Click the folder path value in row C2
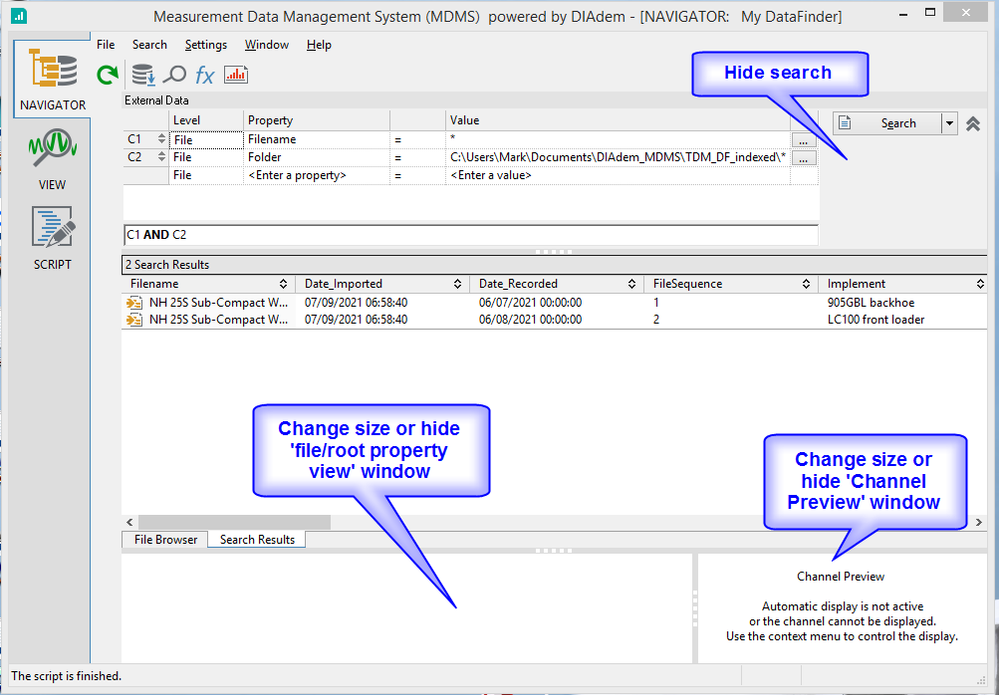The image size is (999, 695). 617,157
